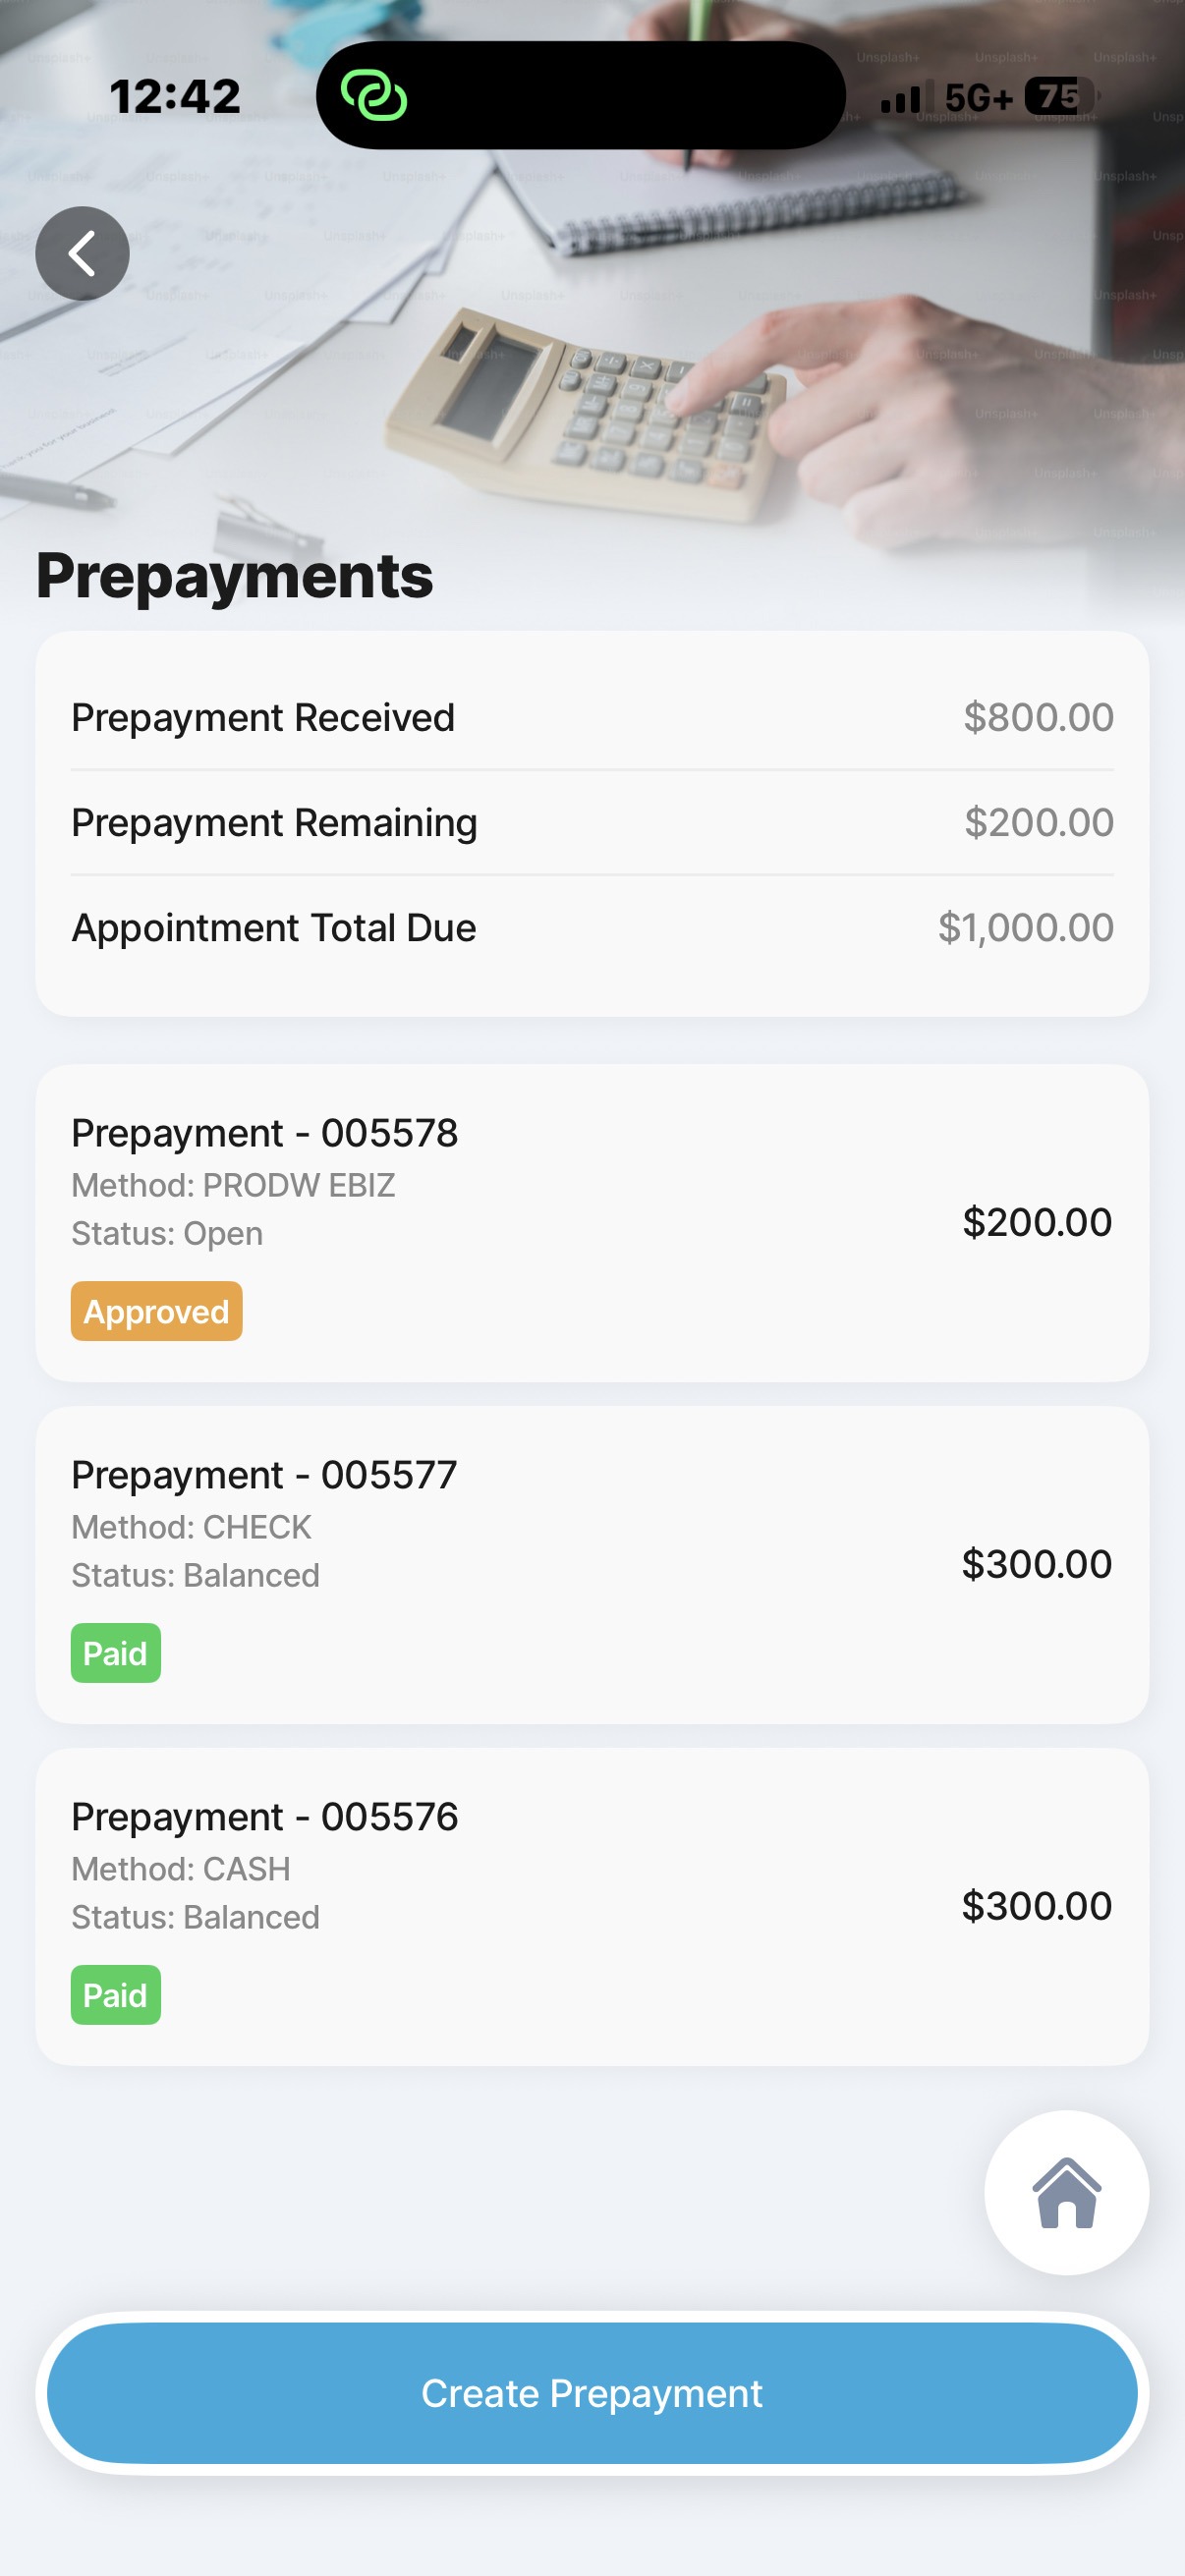Tap the 12:42 clock in status bar
Screen dimensions: 1185x2576
(175, 97)
